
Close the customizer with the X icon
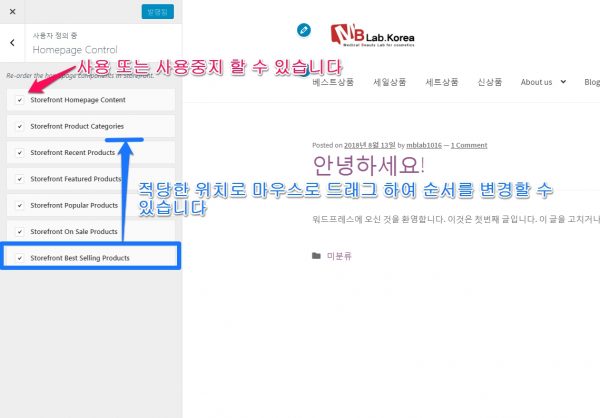[12, 11]
